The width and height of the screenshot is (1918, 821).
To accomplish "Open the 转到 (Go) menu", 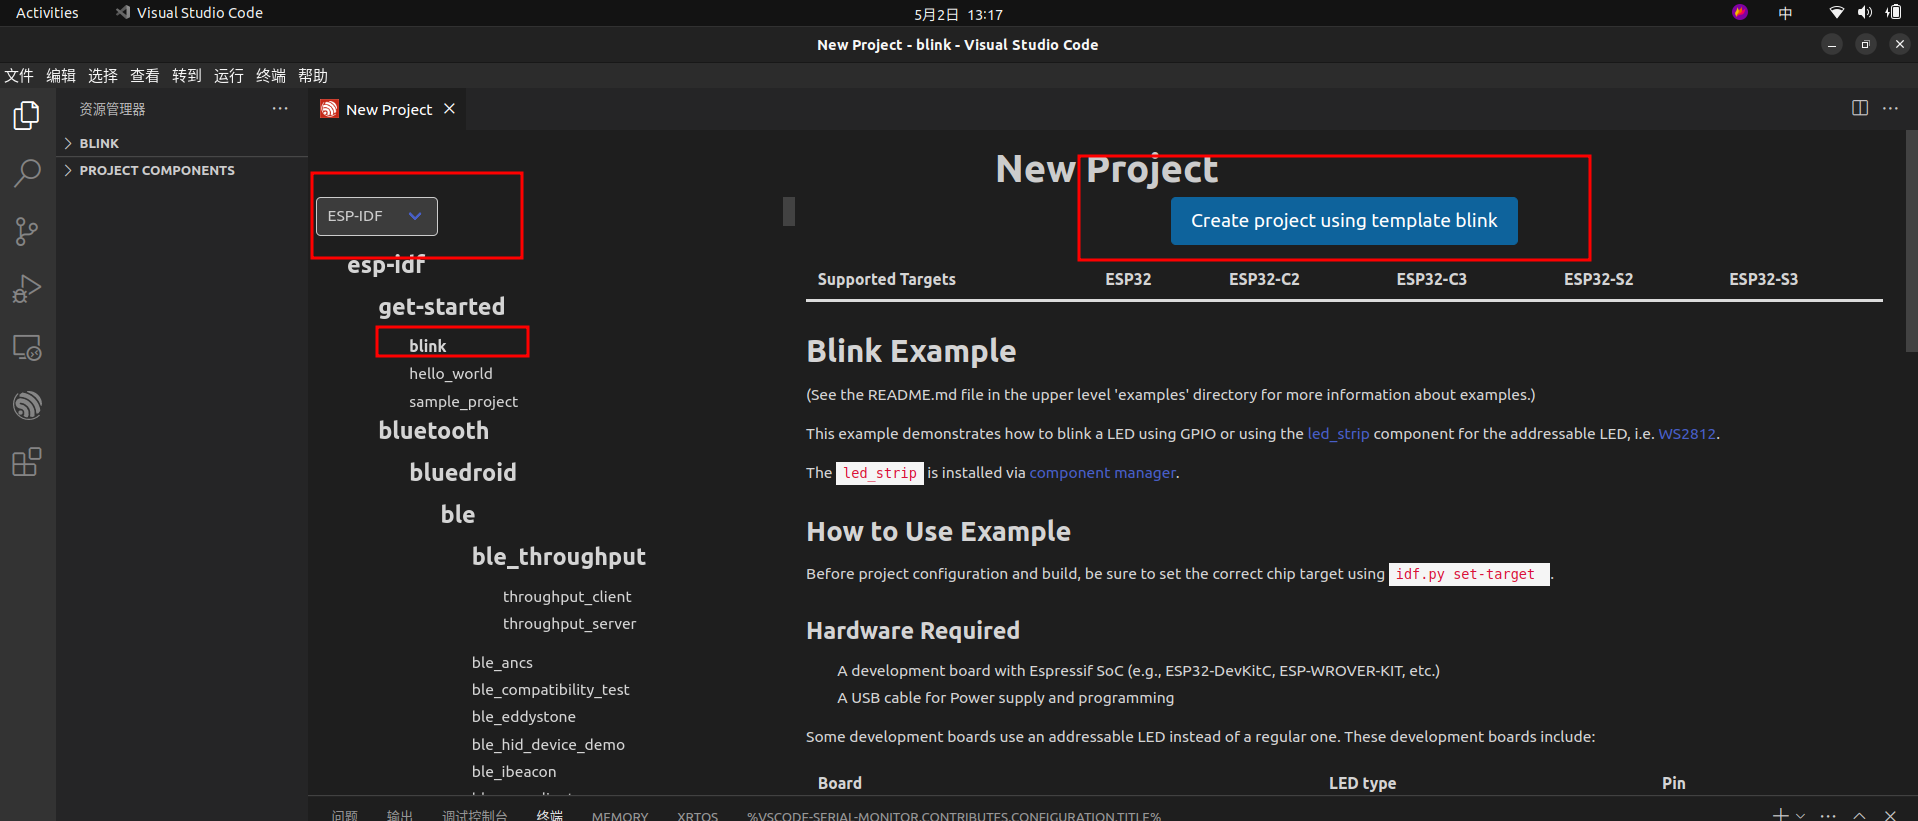I will pos(187,76).
